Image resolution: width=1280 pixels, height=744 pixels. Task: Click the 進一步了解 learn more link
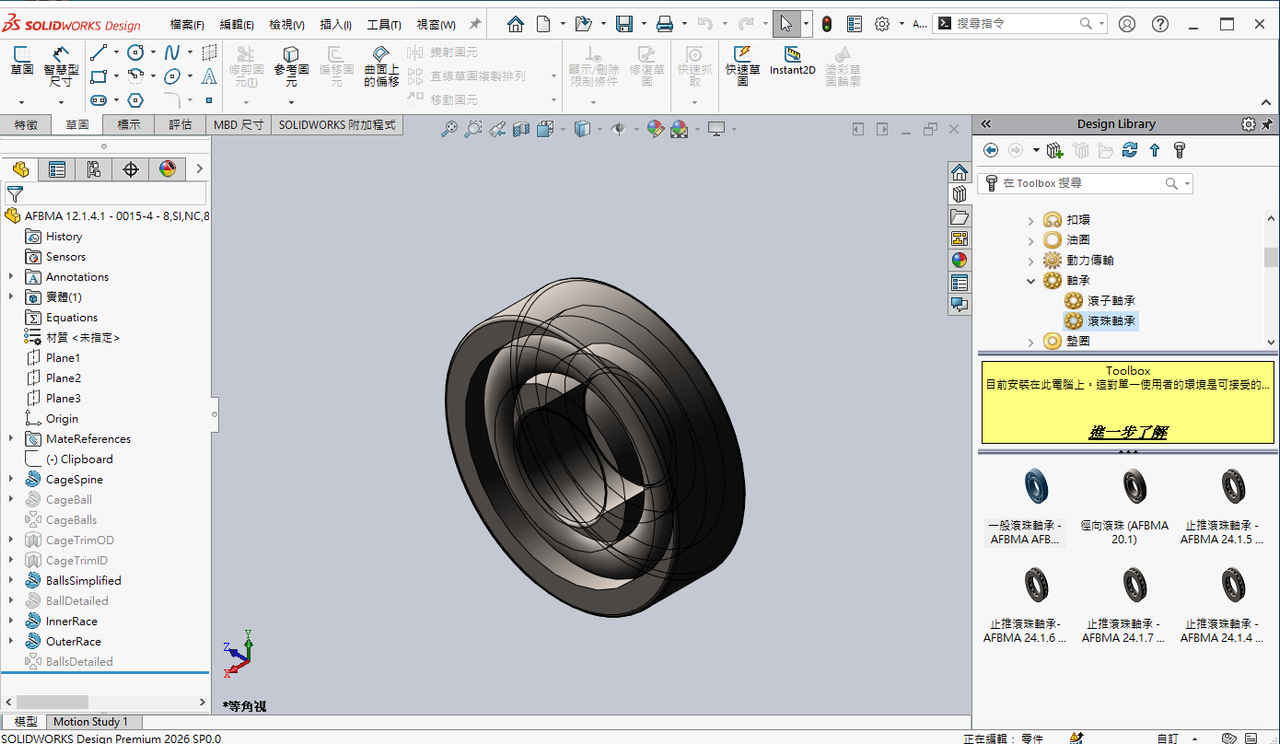(1127, 432)
